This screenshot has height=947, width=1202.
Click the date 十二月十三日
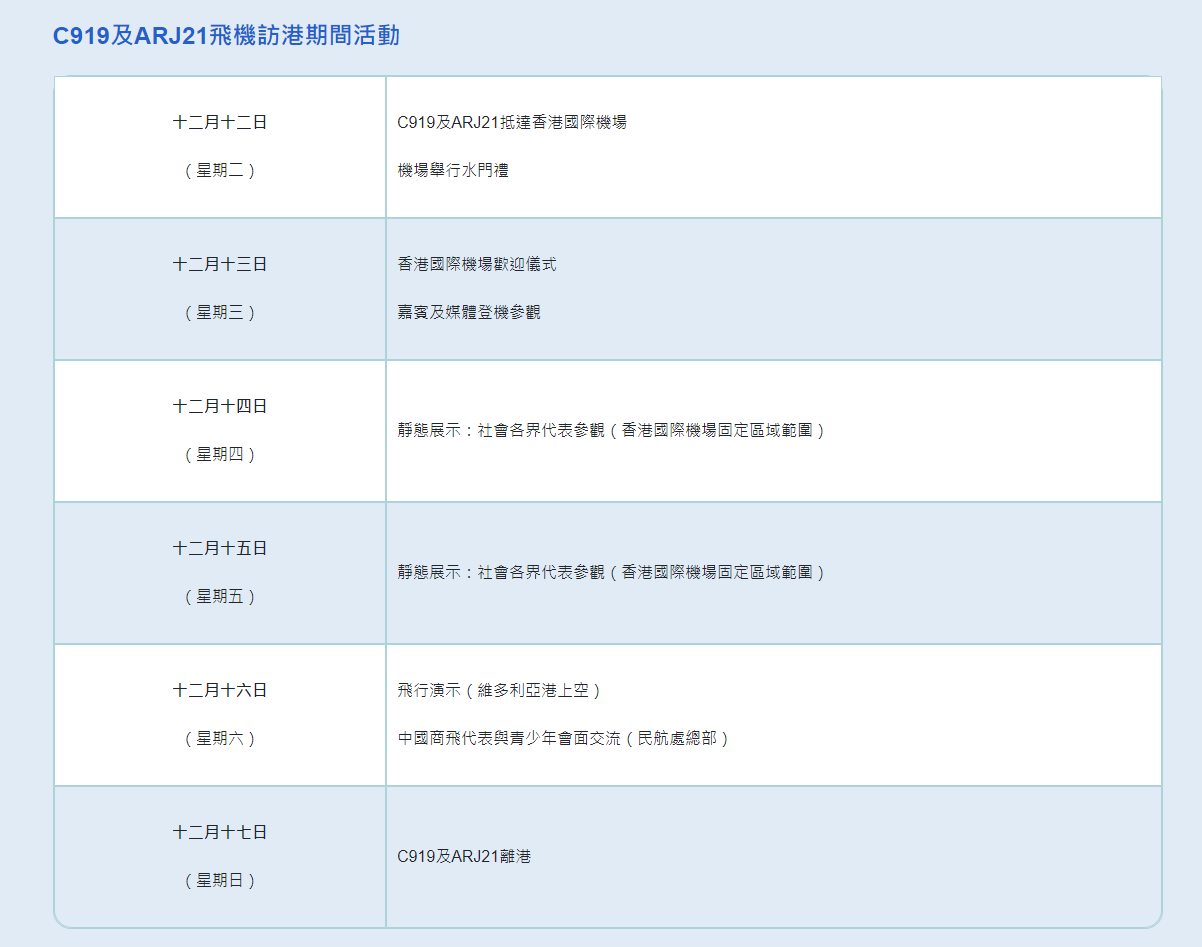click(220, 265)
